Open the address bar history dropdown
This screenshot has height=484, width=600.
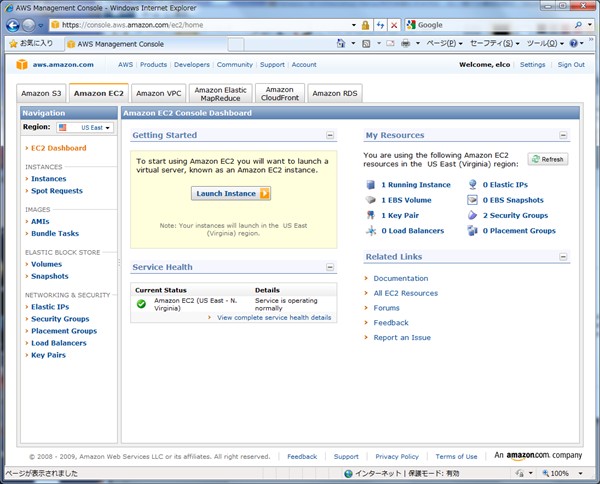354,25
